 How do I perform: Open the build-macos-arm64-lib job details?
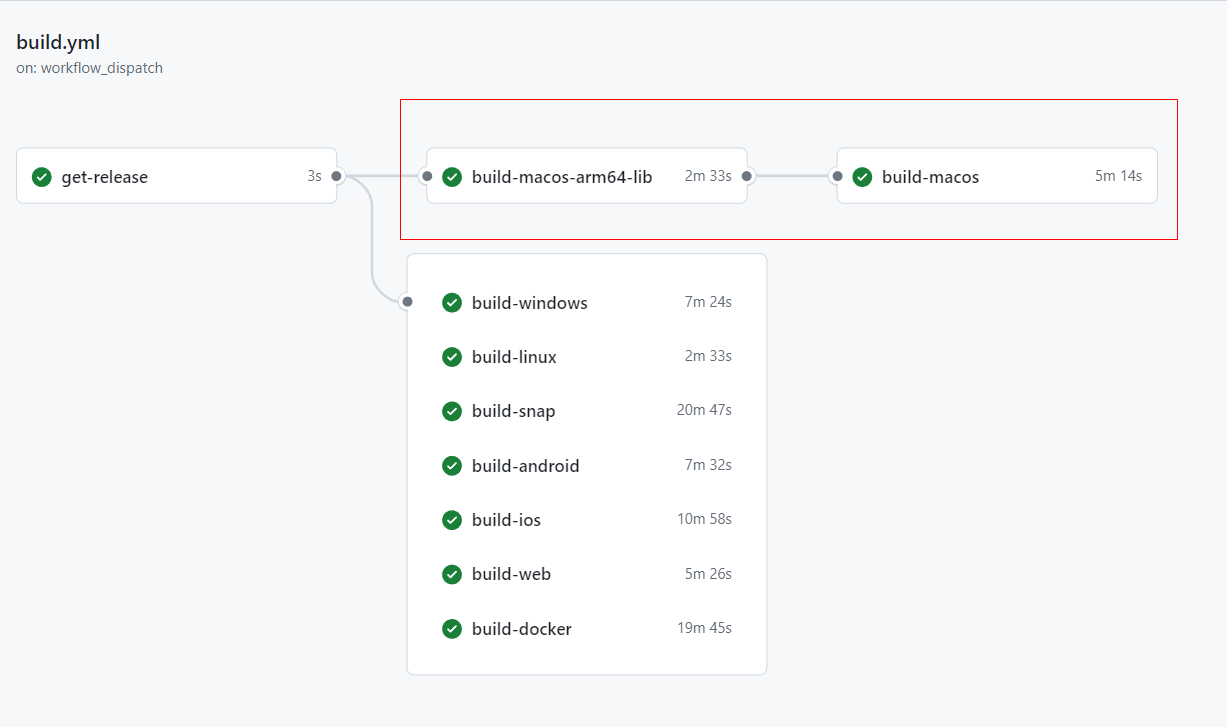pyautogui.click(x=562, y=177)
